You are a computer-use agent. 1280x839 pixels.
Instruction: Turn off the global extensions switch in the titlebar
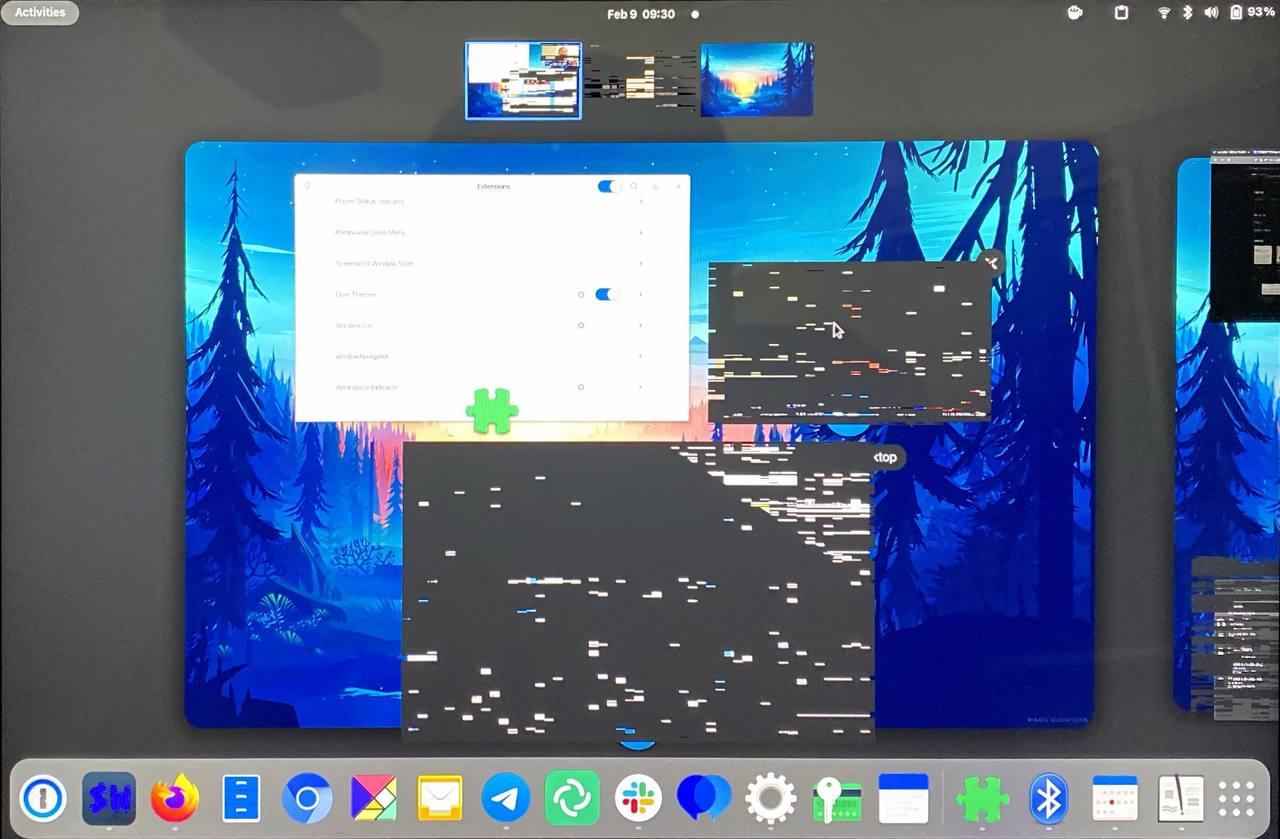click(x=609, y=186)
